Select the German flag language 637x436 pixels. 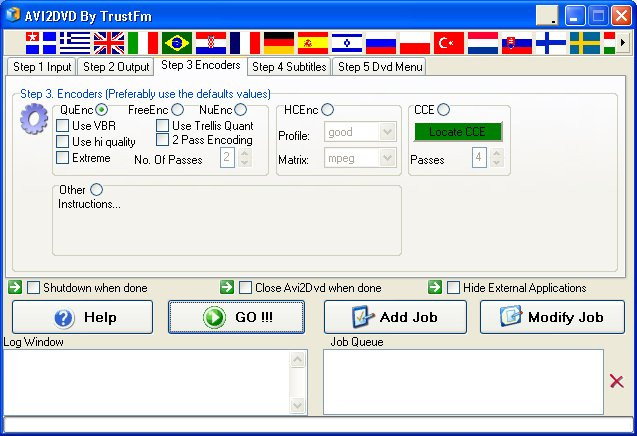point(279,43)
